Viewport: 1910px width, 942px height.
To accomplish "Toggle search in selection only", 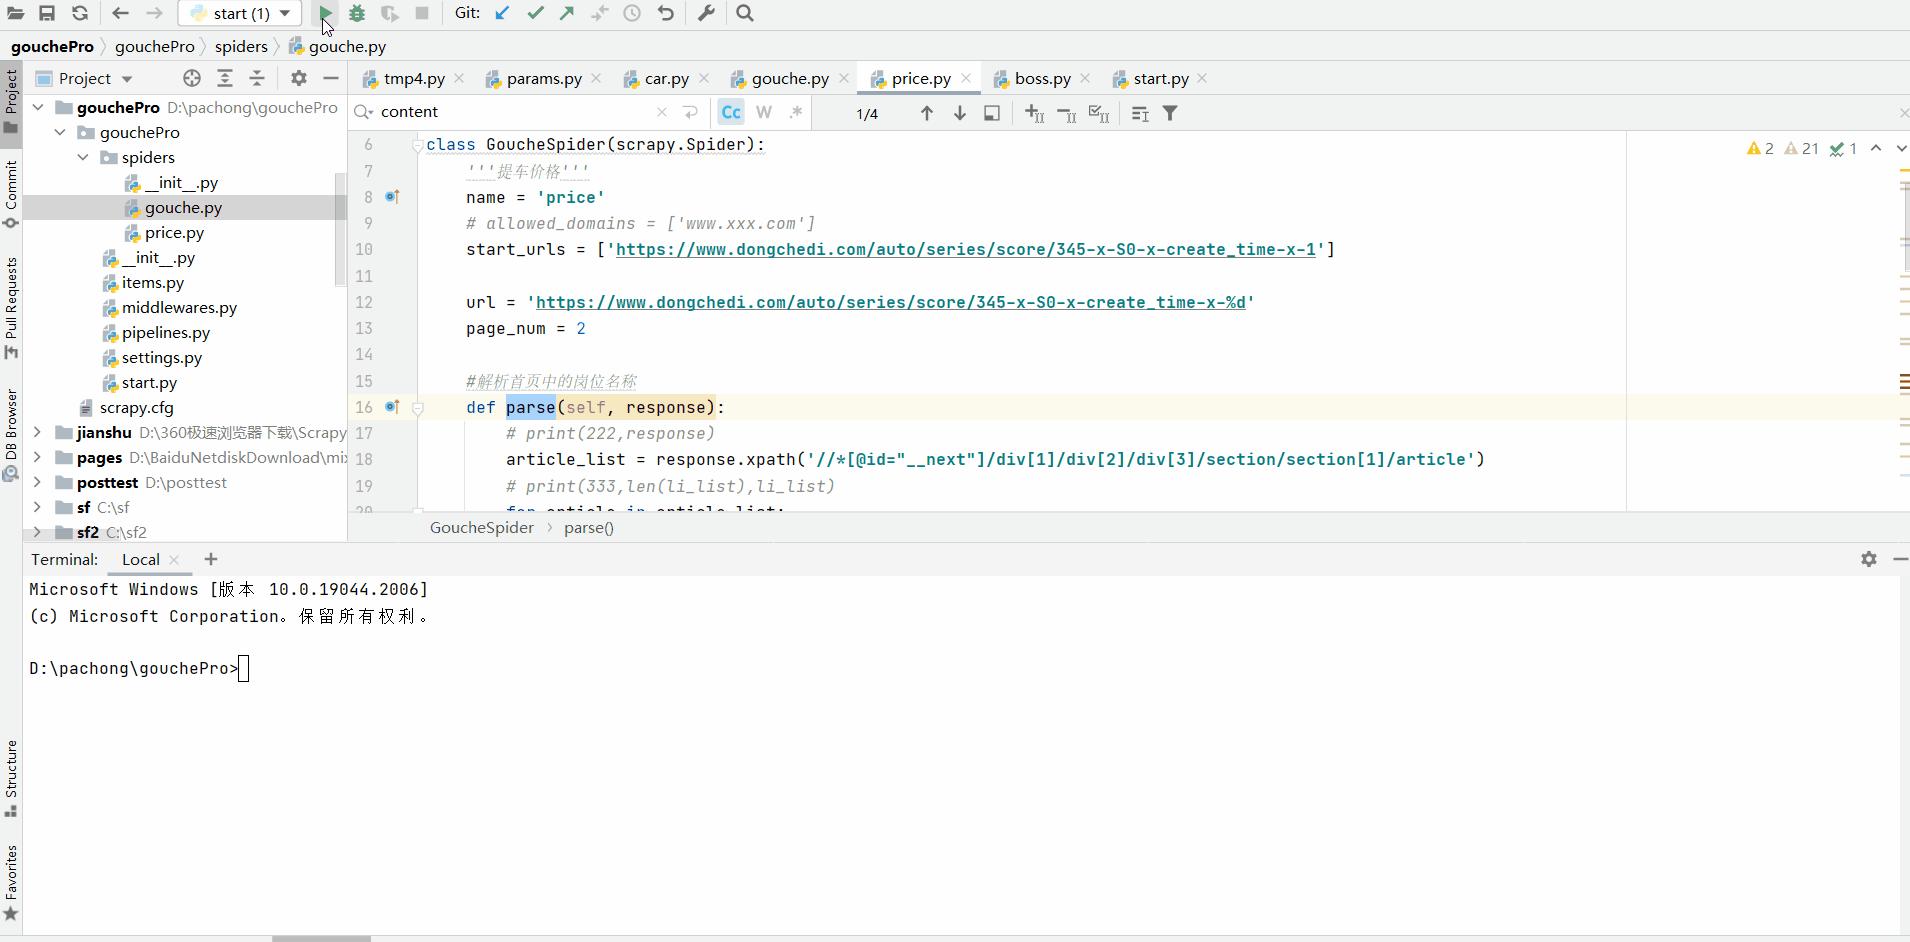I will pos(992,113).
